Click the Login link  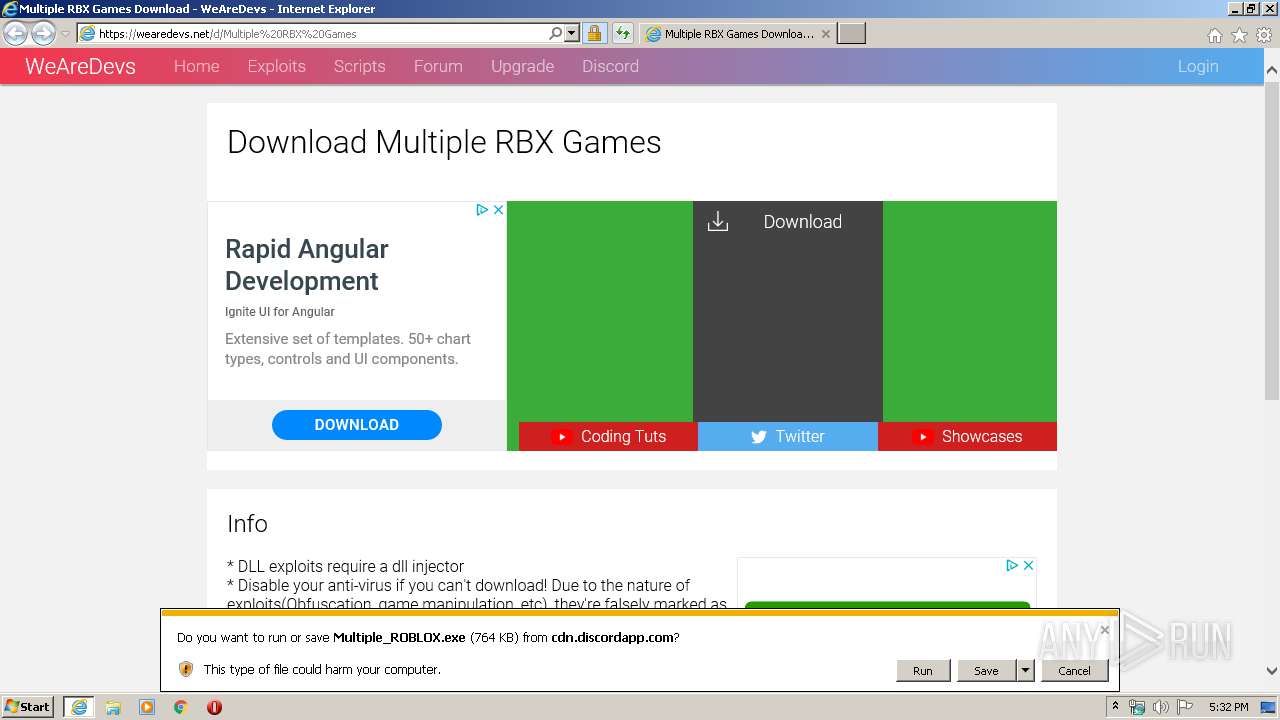(1197, 66)
